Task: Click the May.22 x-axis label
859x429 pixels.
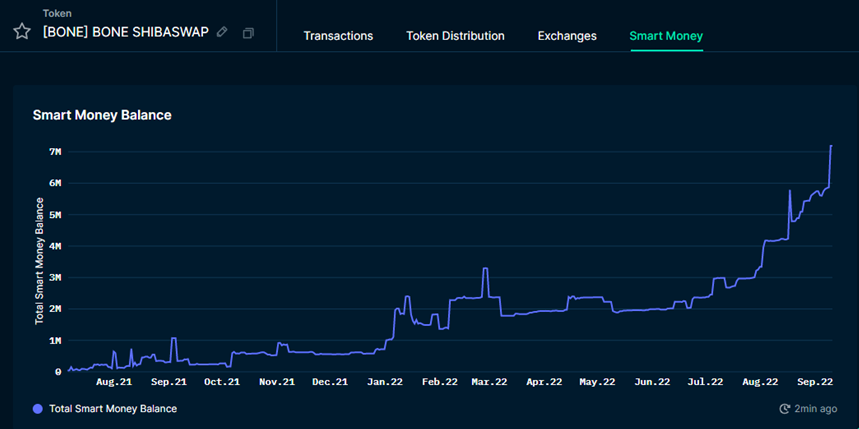Action: coord(597,381)
